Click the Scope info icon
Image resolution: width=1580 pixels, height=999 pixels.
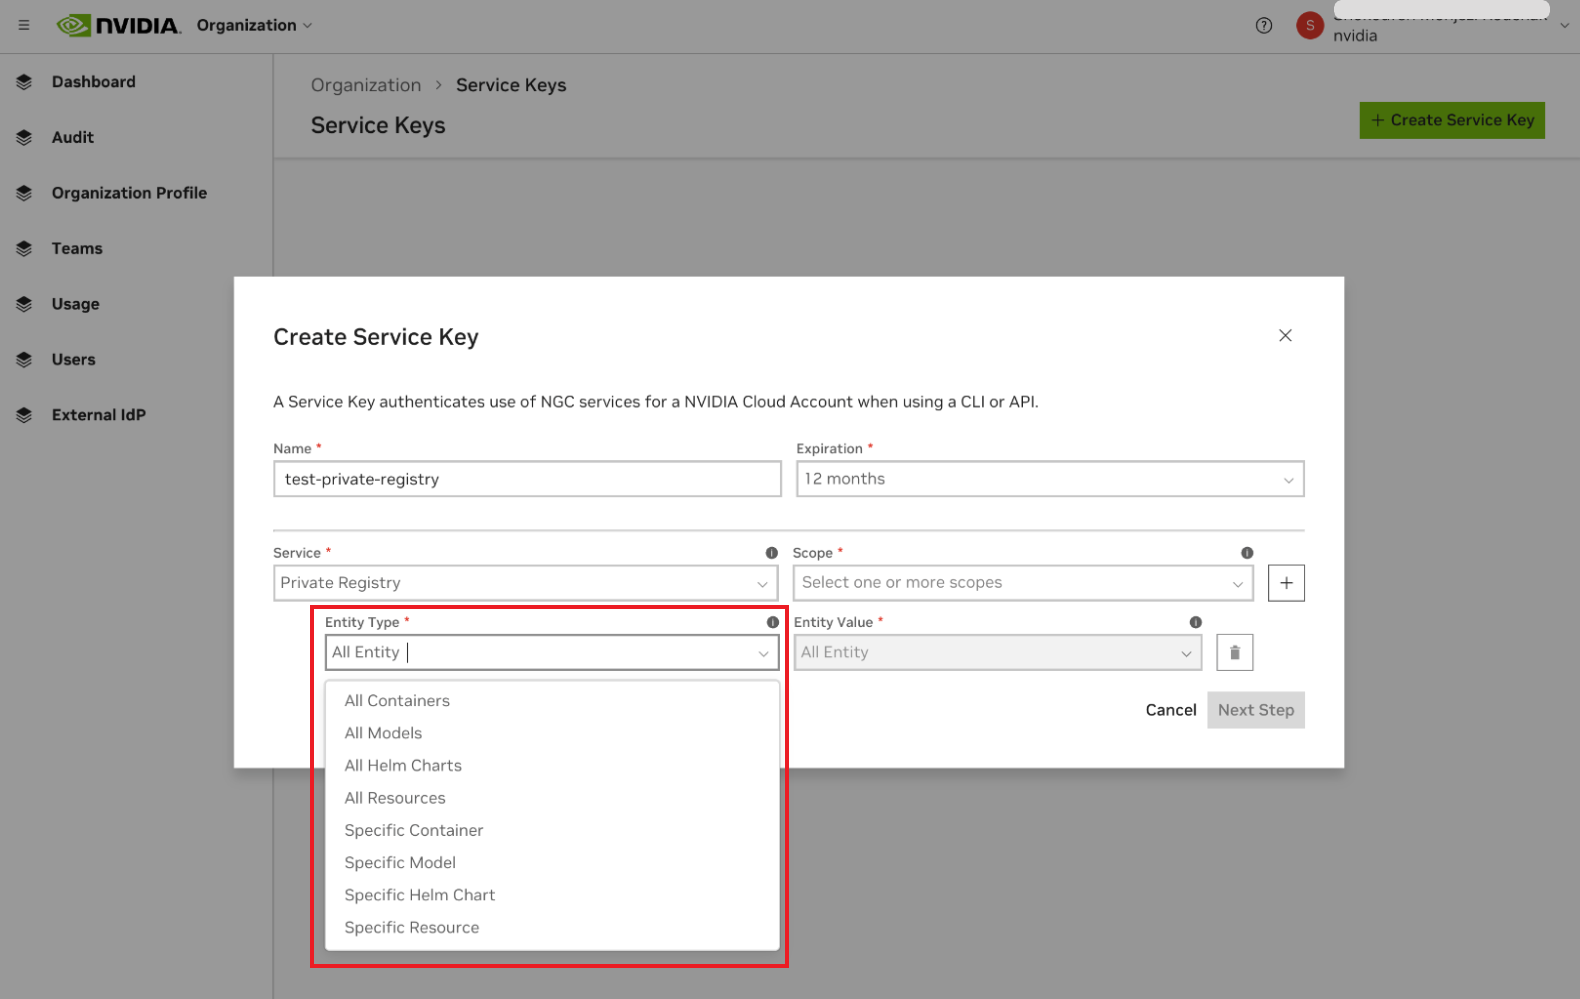pyautogui.click(x=1247, y=553)
